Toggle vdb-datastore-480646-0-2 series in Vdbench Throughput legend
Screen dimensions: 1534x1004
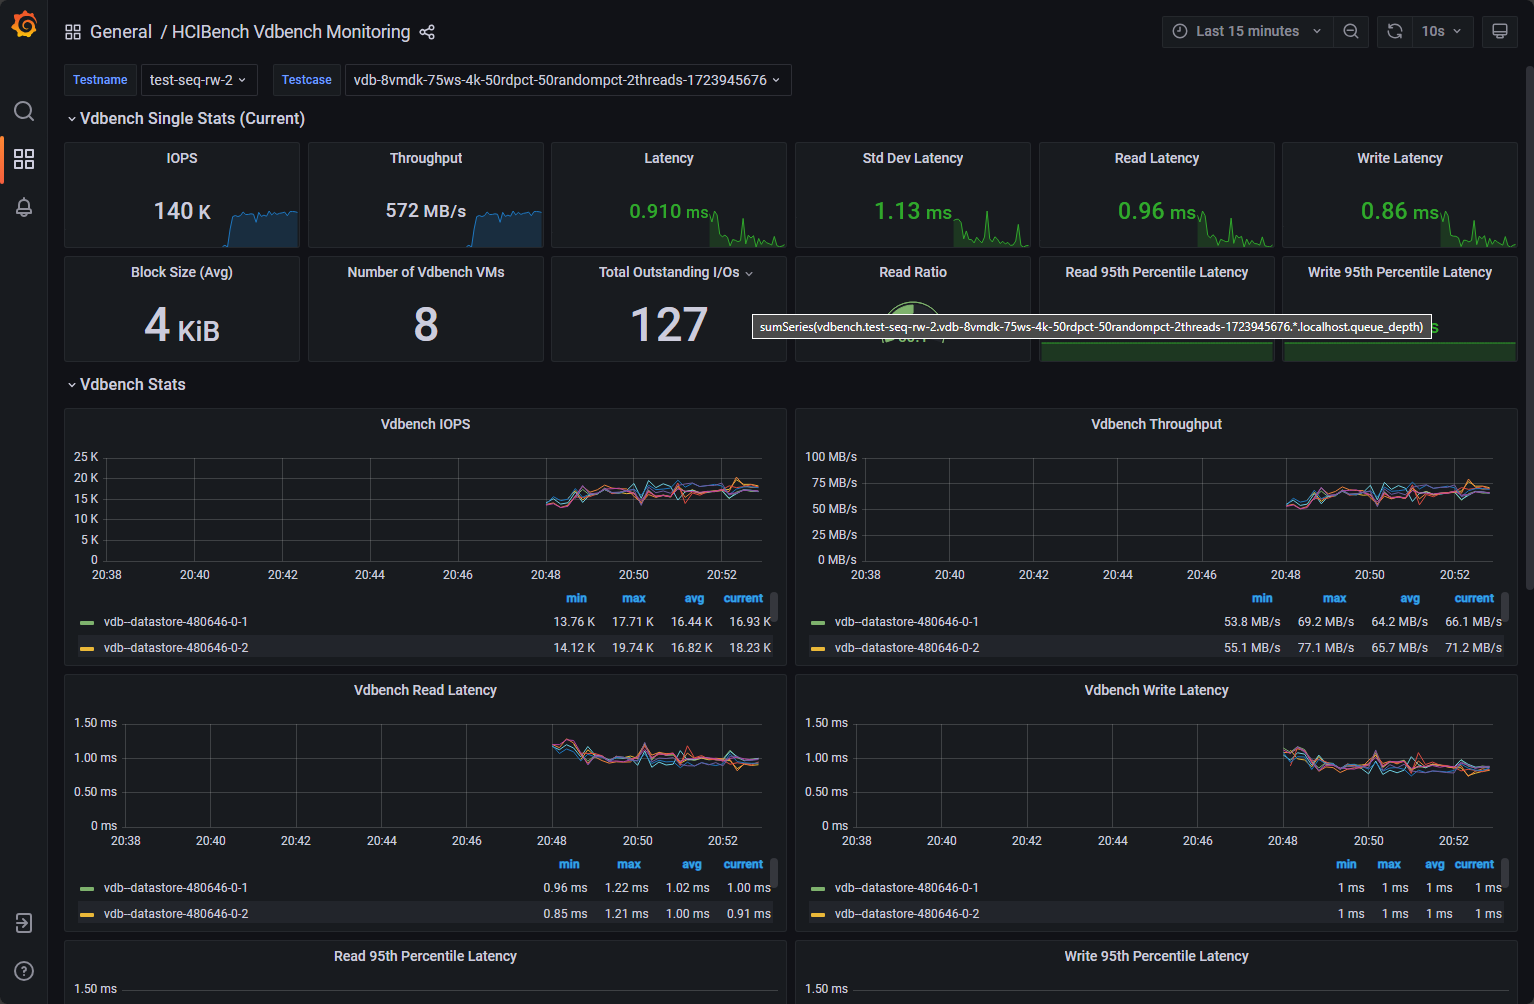tap(906, 648)
